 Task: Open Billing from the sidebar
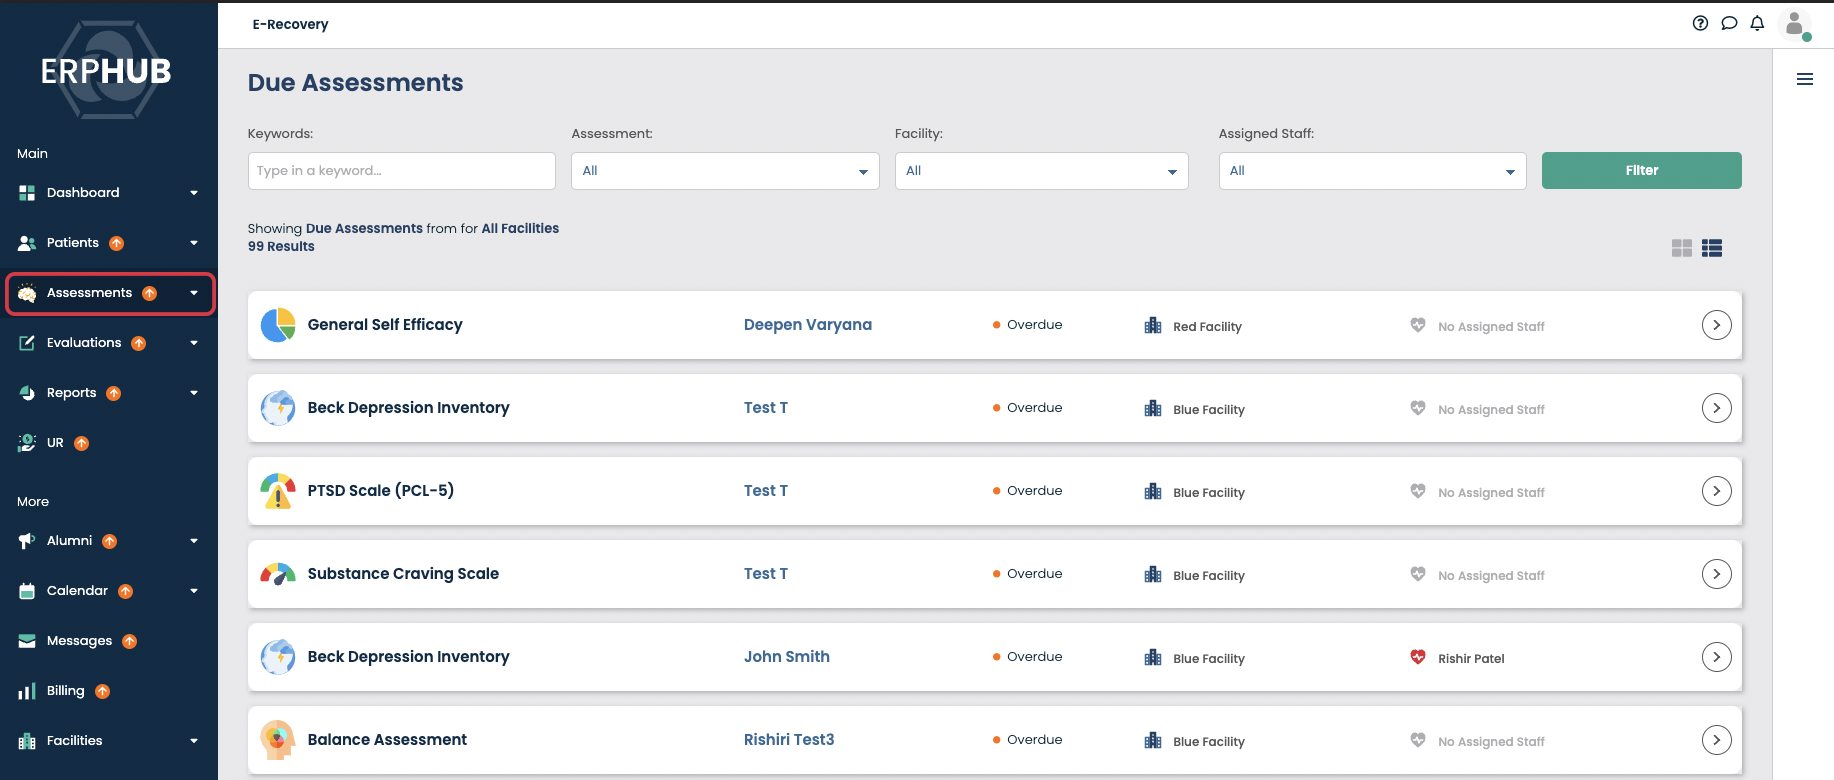[65, 691]
